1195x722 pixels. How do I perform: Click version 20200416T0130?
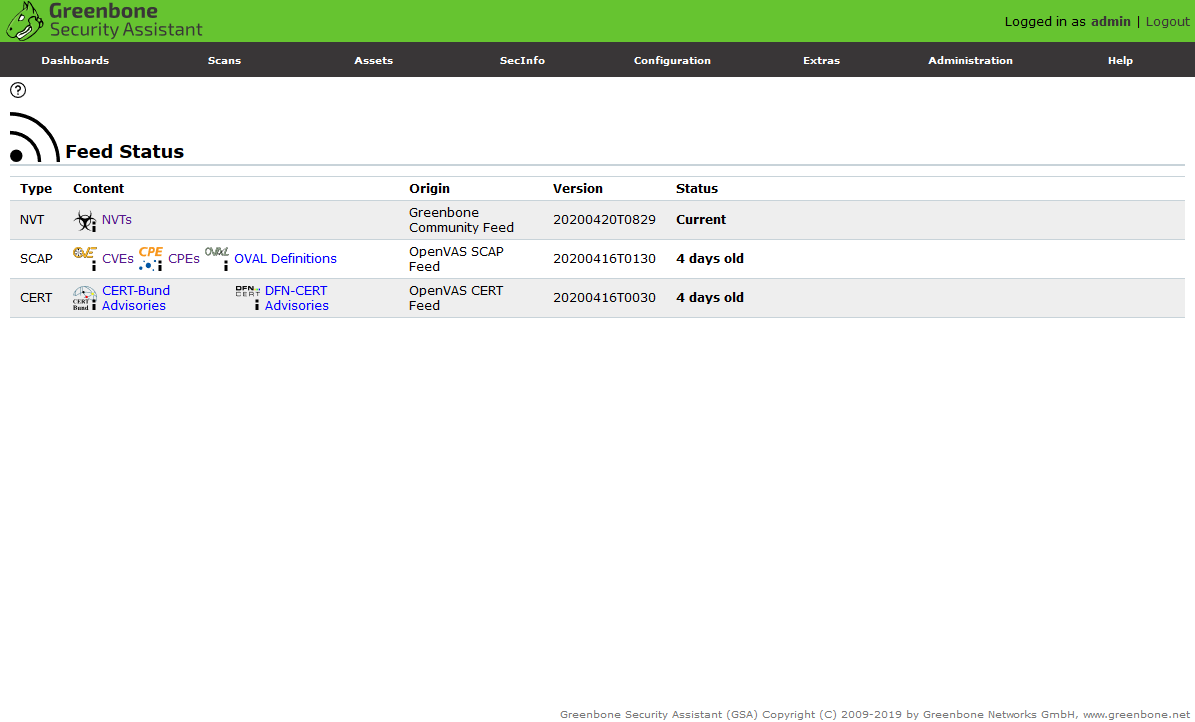(x=604, y=258)
